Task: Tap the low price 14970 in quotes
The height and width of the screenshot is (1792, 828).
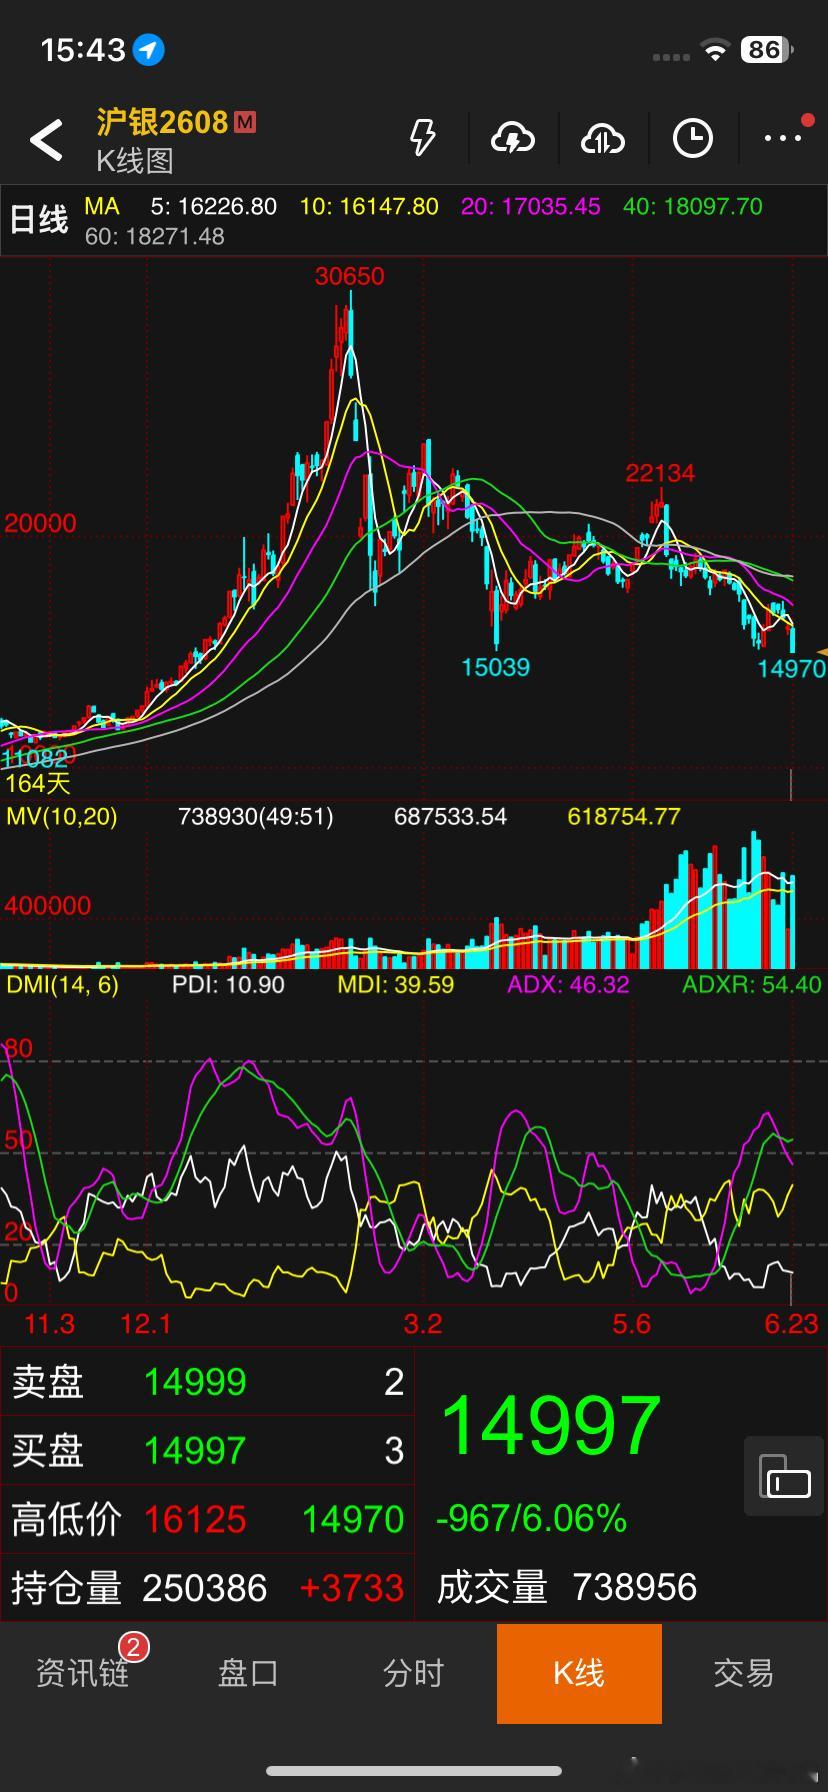Action: click(x=353, y=1520)
